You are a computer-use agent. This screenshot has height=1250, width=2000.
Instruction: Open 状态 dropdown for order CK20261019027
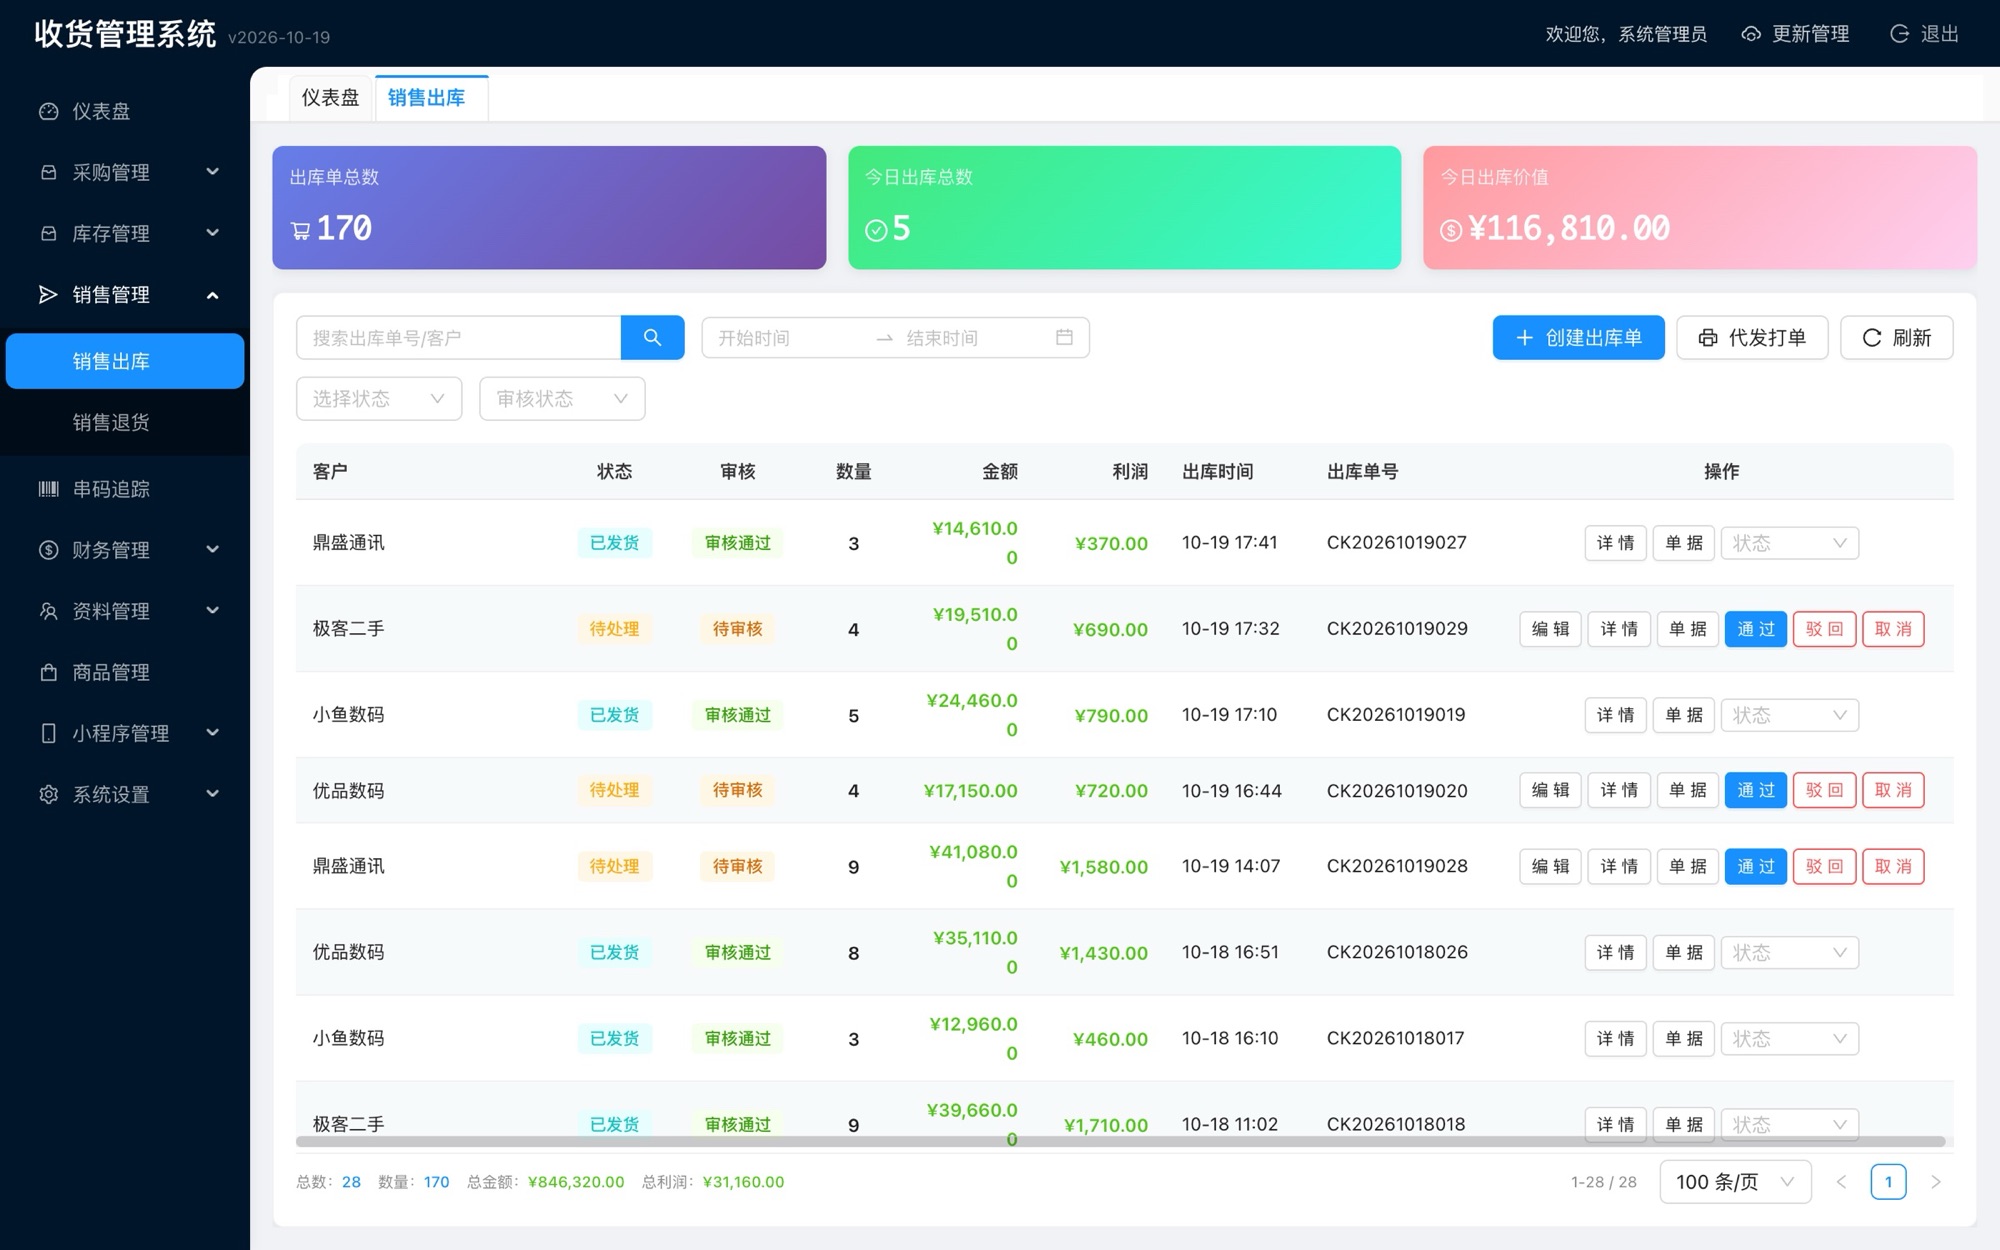[1789, 543]
